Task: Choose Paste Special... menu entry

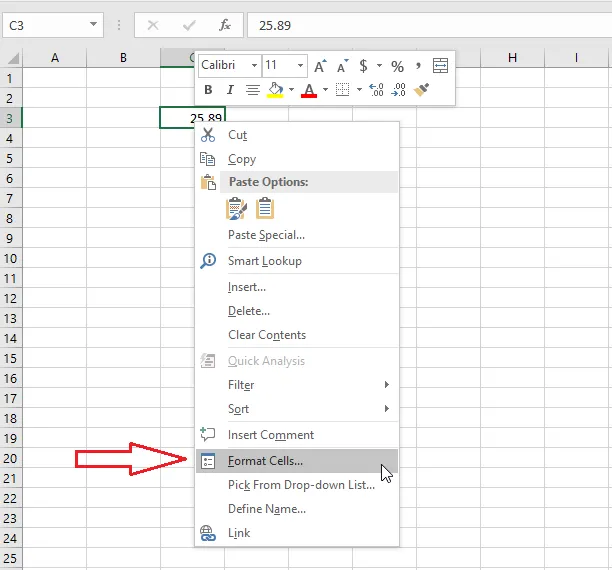Action: [297, 235]
